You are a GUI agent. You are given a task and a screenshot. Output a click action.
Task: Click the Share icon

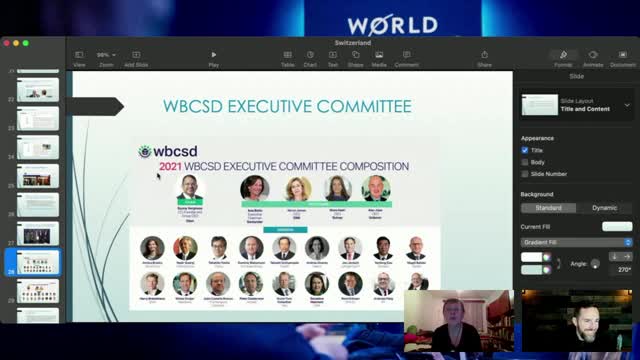click(x=484, y=55)
